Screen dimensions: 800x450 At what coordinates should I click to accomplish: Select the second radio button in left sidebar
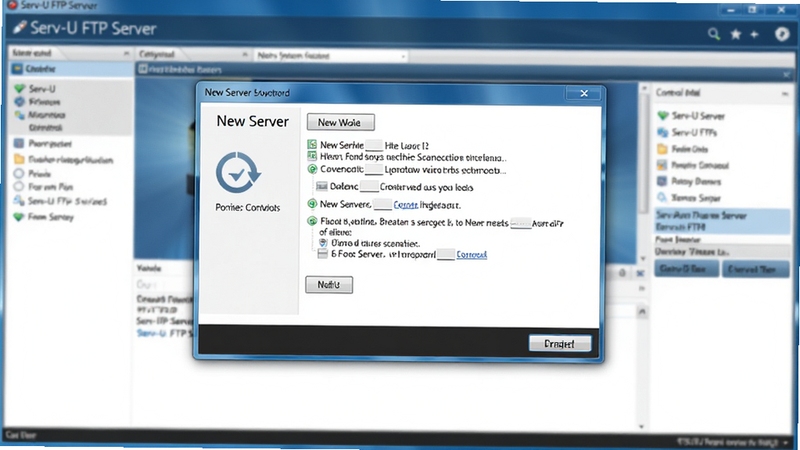(19, 187)
